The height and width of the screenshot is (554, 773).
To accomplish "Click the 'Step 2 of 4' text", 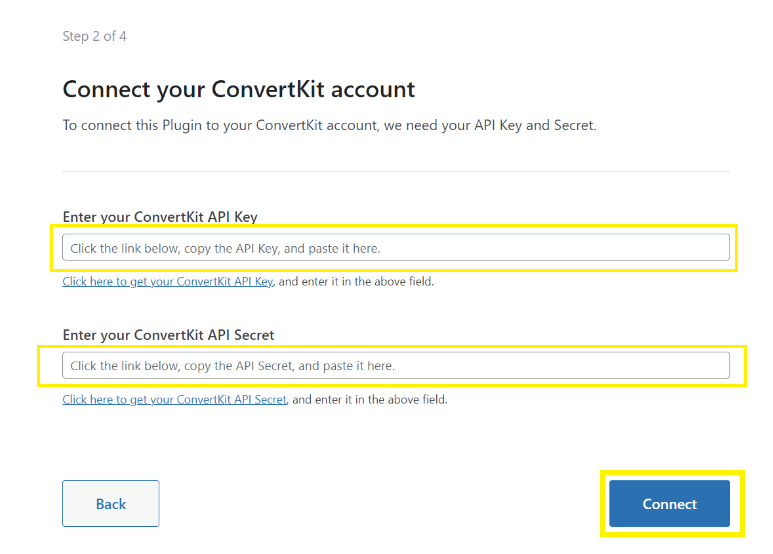I will [x=94, y=36].
